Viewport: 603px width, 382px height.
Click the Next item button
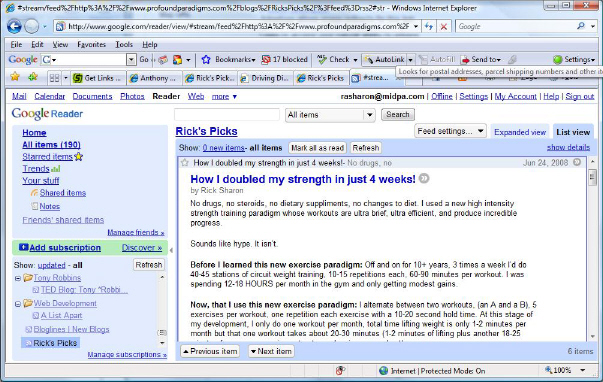tap(271, 351)
